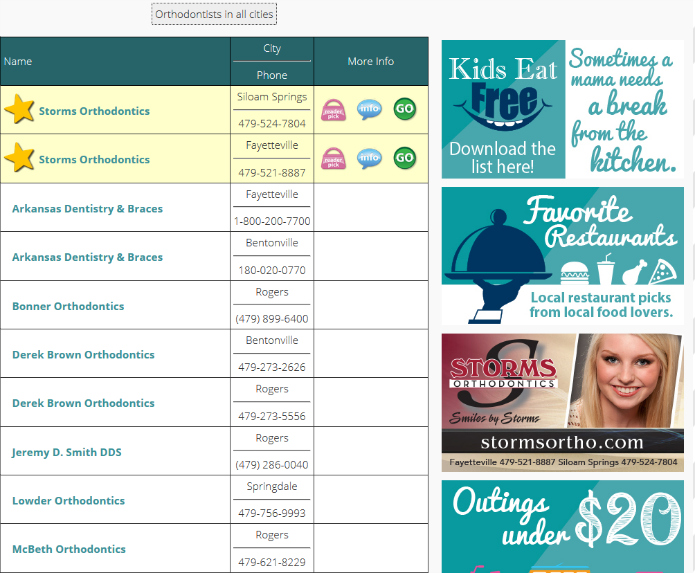
Task: Click the Favorite Restaurants banner
Action: 562,256
